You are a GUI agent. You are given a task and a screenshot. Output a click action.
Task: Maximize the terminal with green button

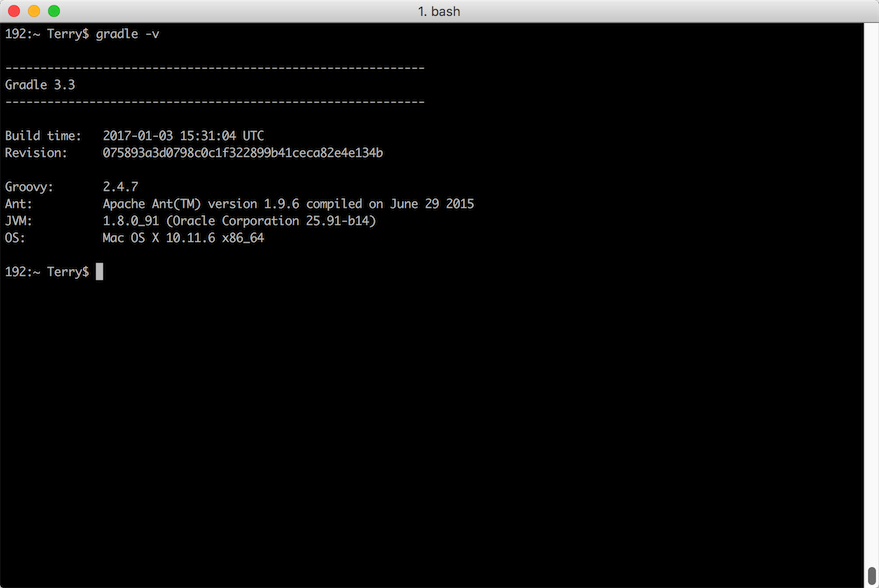[x=54, y=11]
